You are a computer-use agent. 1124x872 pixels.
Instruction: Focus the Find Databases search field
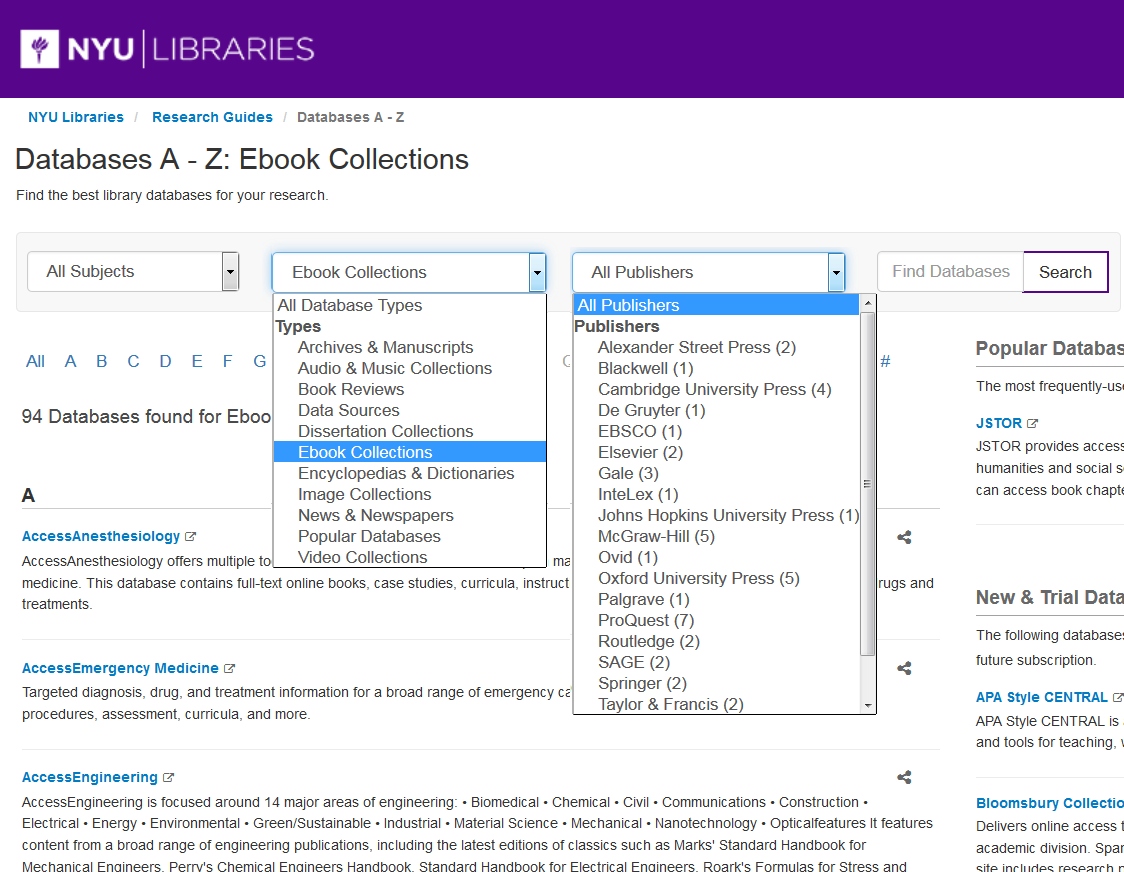951,272
